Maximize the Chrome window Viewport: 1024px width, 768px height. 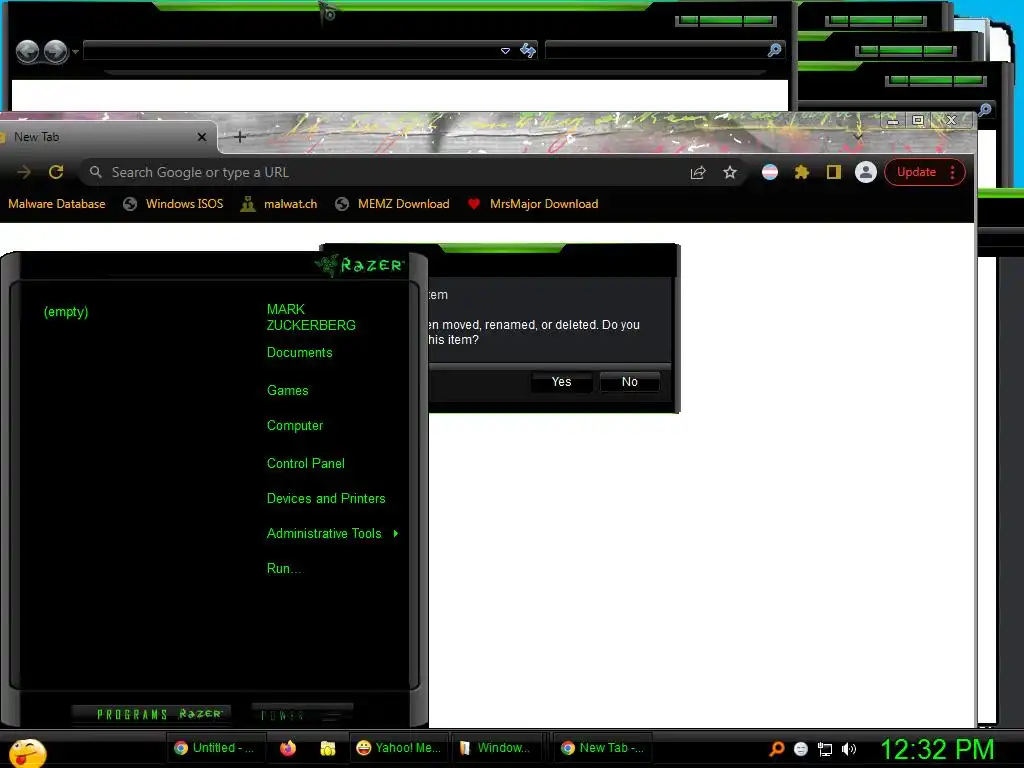tap(918, 120)
